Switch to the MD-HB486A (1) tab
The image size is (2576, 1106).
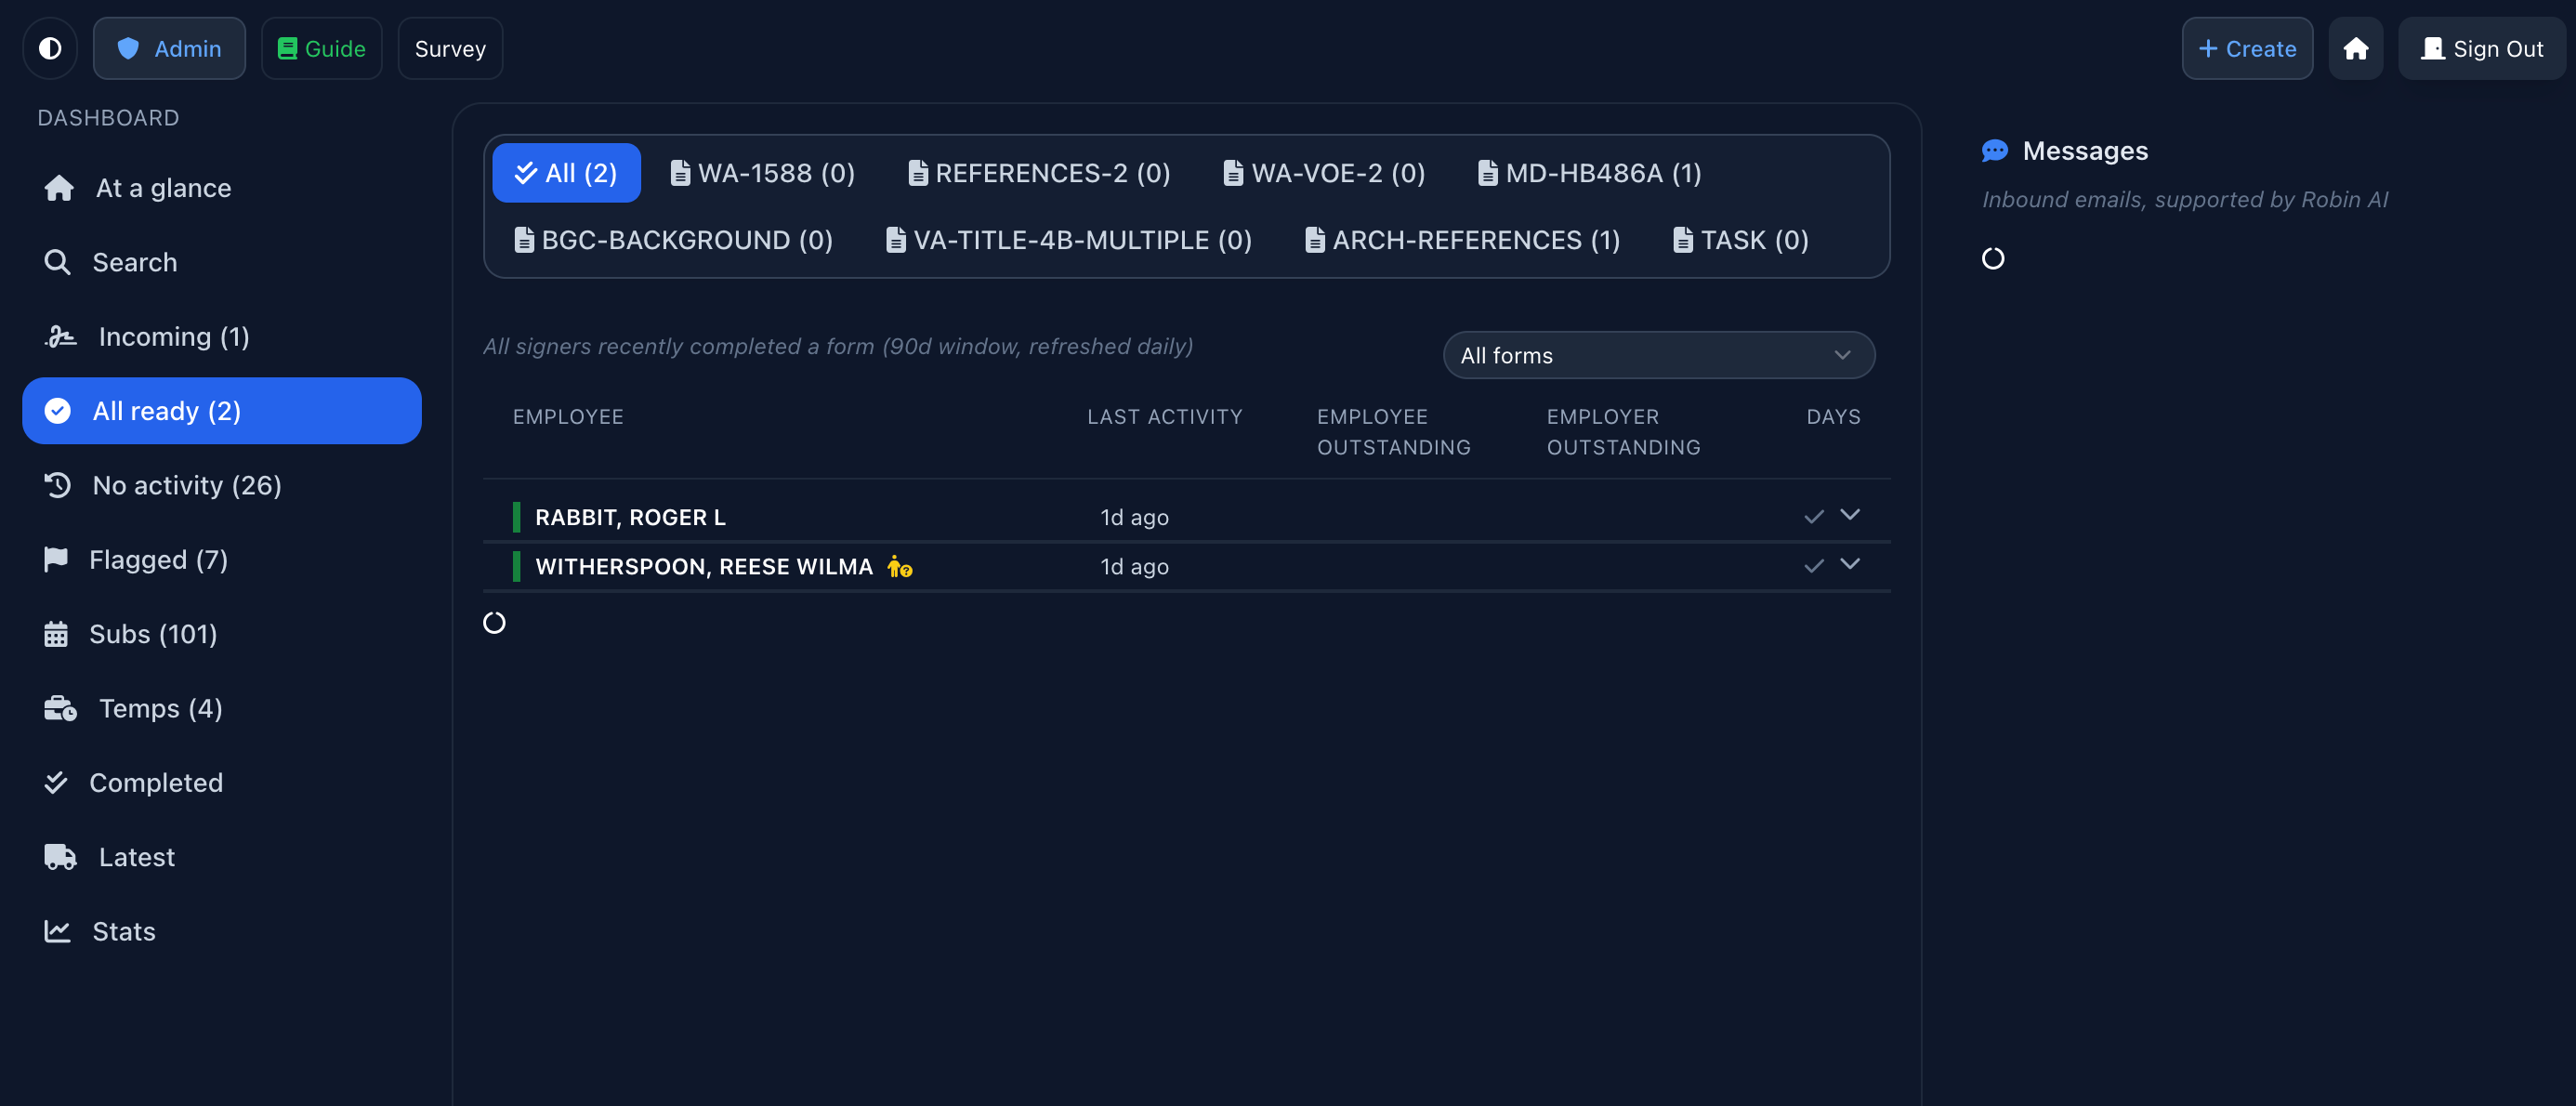[1589, 173]
